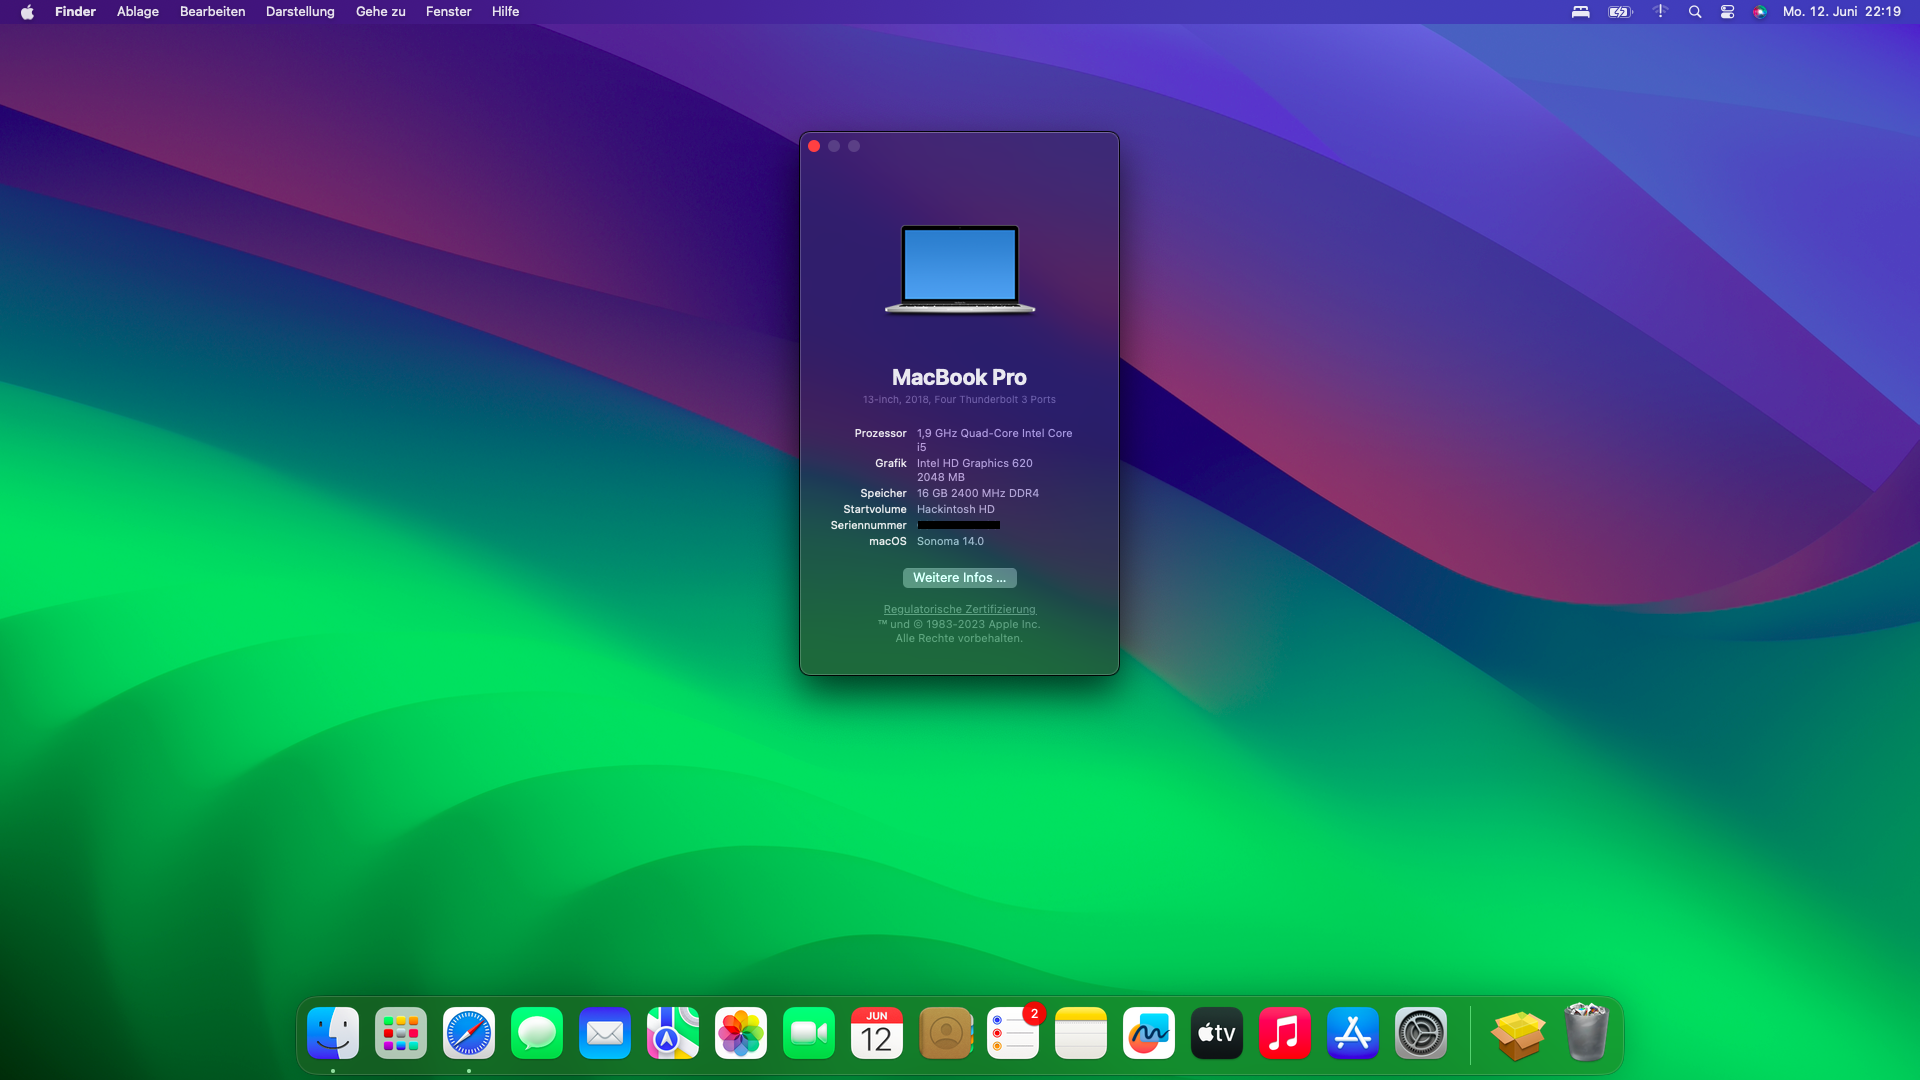The width and height of the screenshot is (1920, 1080).
Task: Click battery status in menu bar
Action: click(1620, 12)
